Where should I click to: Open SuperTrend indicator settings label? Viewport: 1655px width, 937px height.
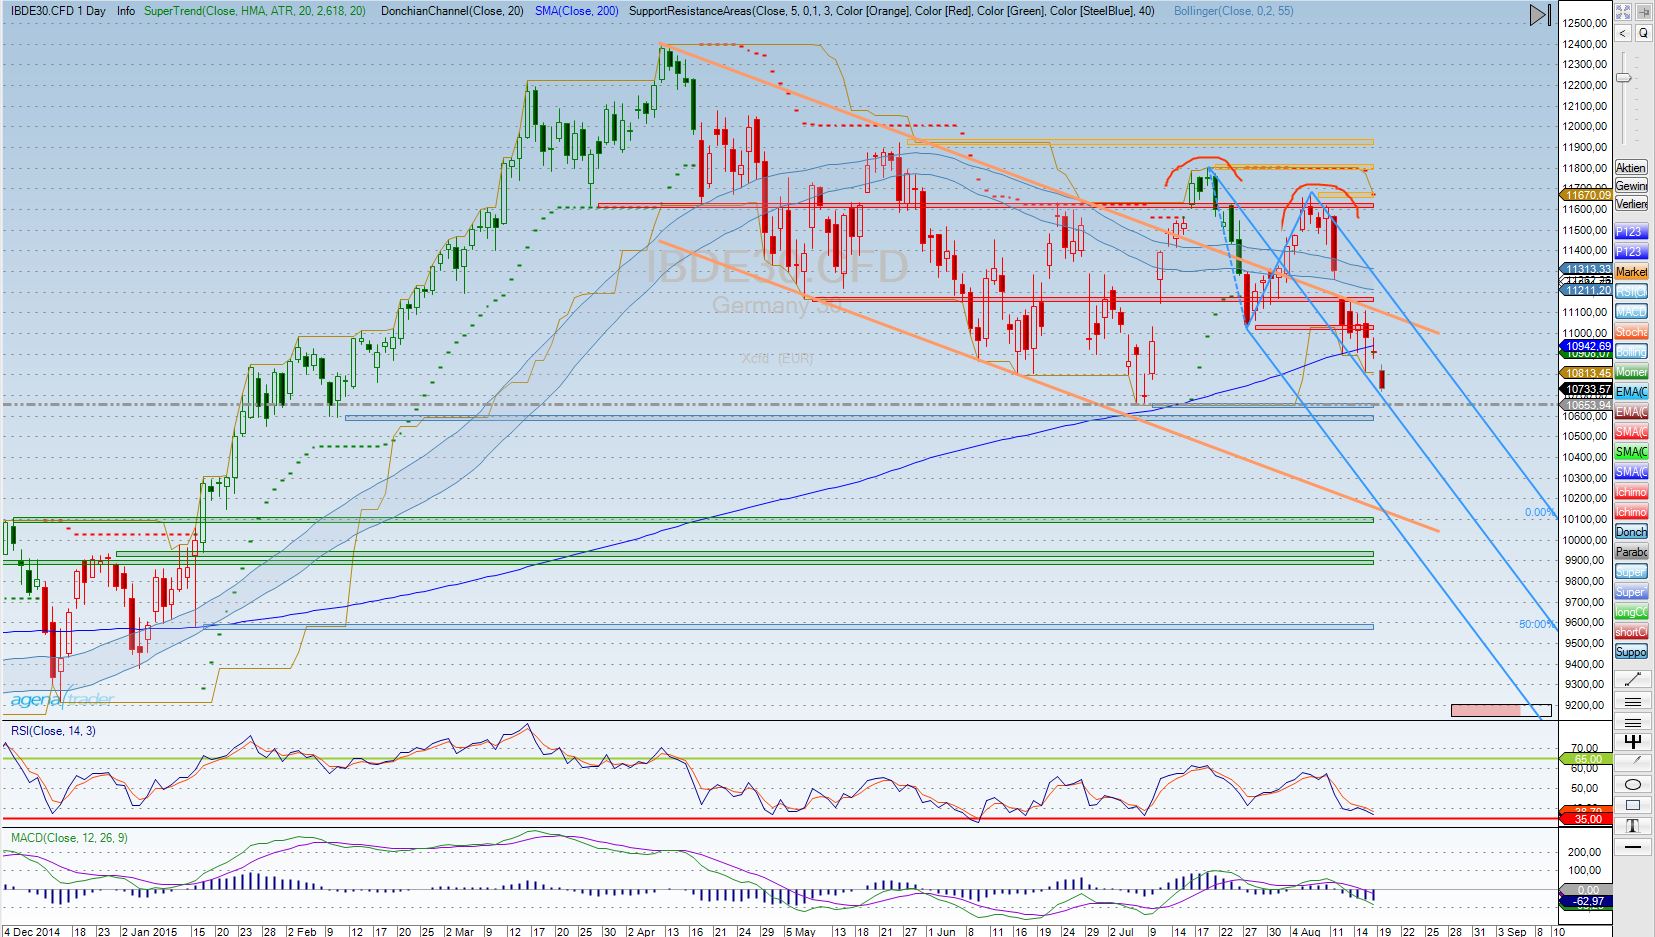point(254,10)
